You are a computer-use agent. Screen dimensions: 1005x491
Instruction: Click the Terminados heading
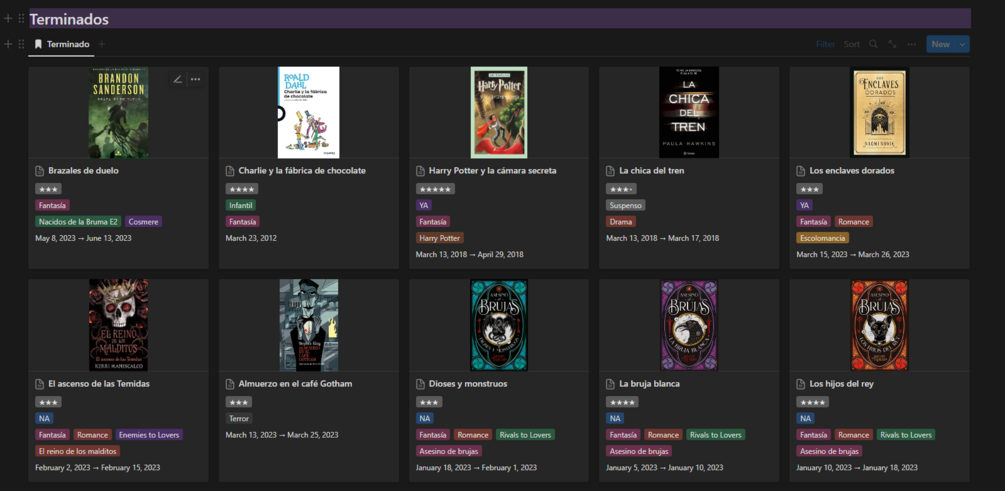click(69, 19)
